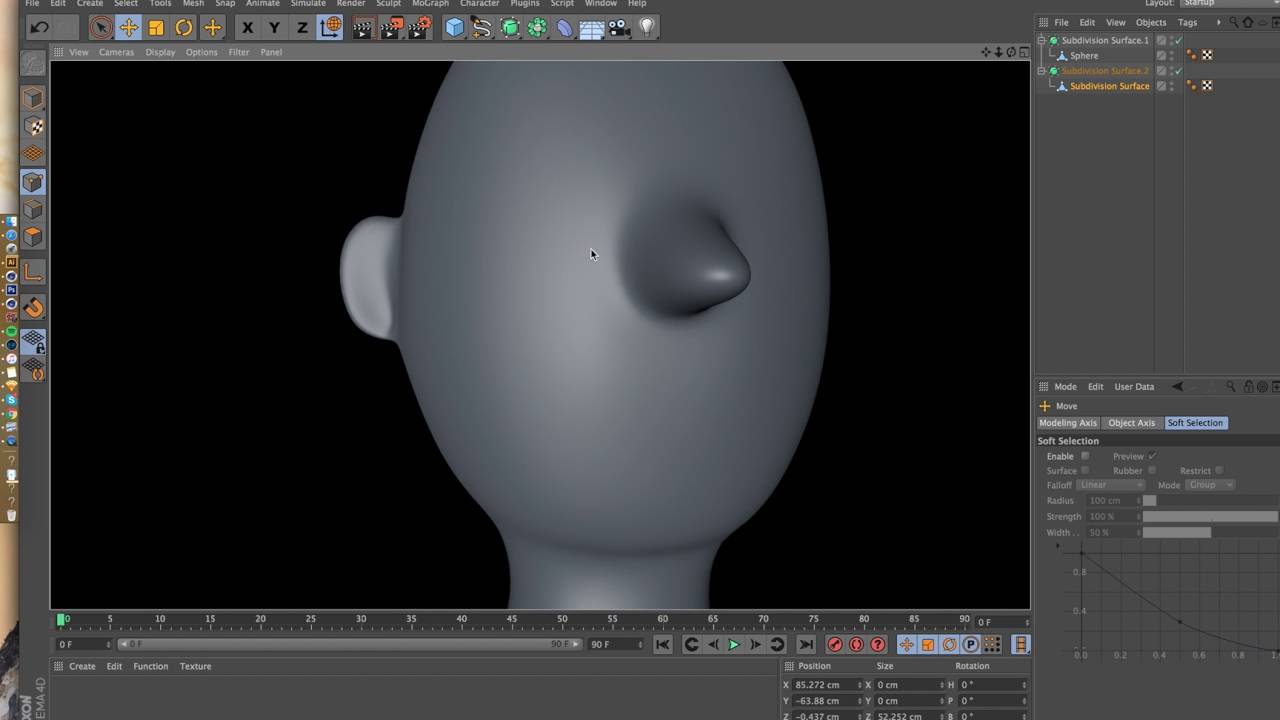1280x720 pixels.
Task: Open the MoGraph menu
Action: click(430, 4)
